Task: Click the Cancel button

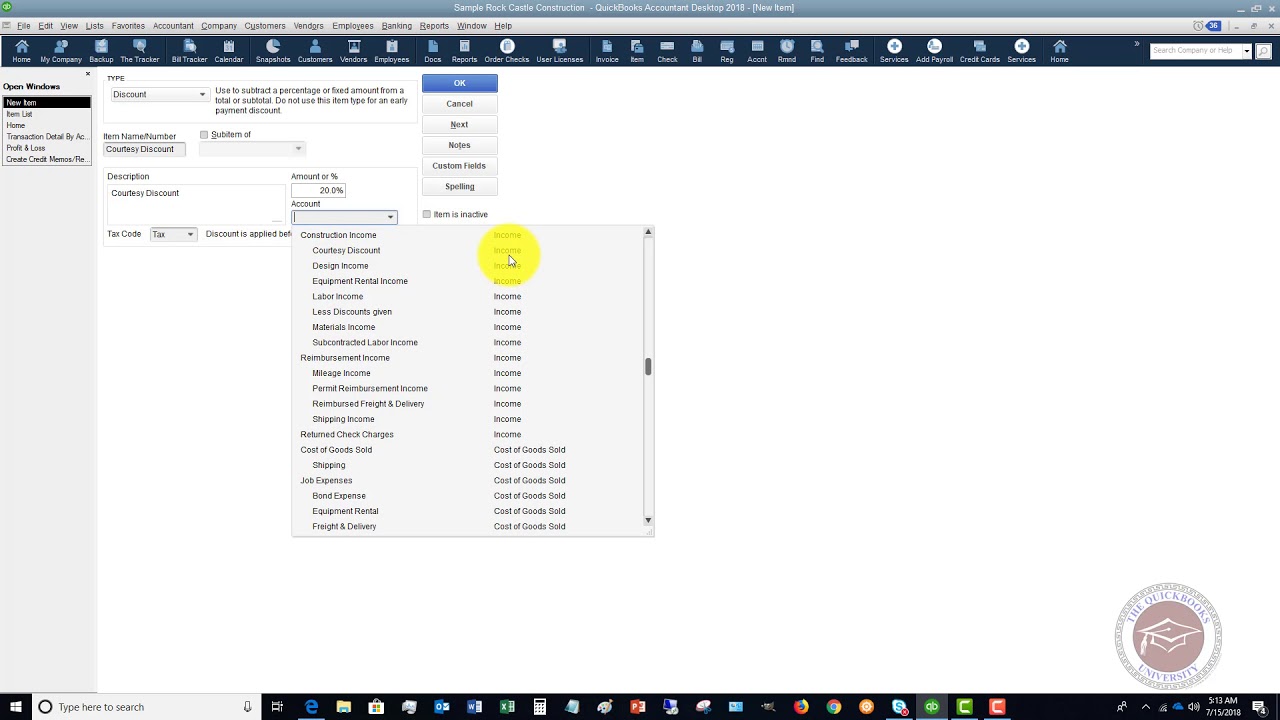Action: (459, 104)
